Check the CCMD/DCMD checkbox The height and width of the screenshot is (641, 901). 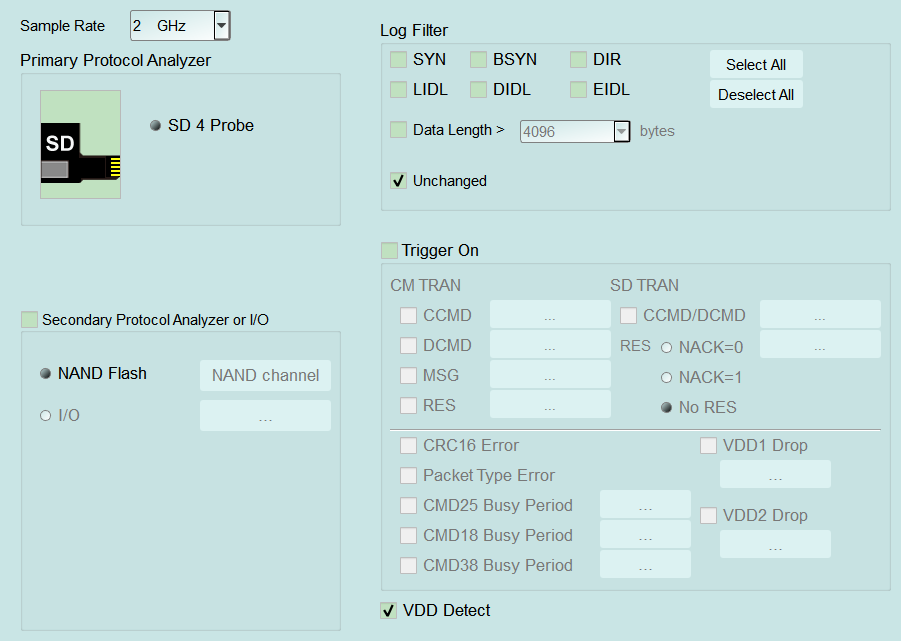pos(628,315)
